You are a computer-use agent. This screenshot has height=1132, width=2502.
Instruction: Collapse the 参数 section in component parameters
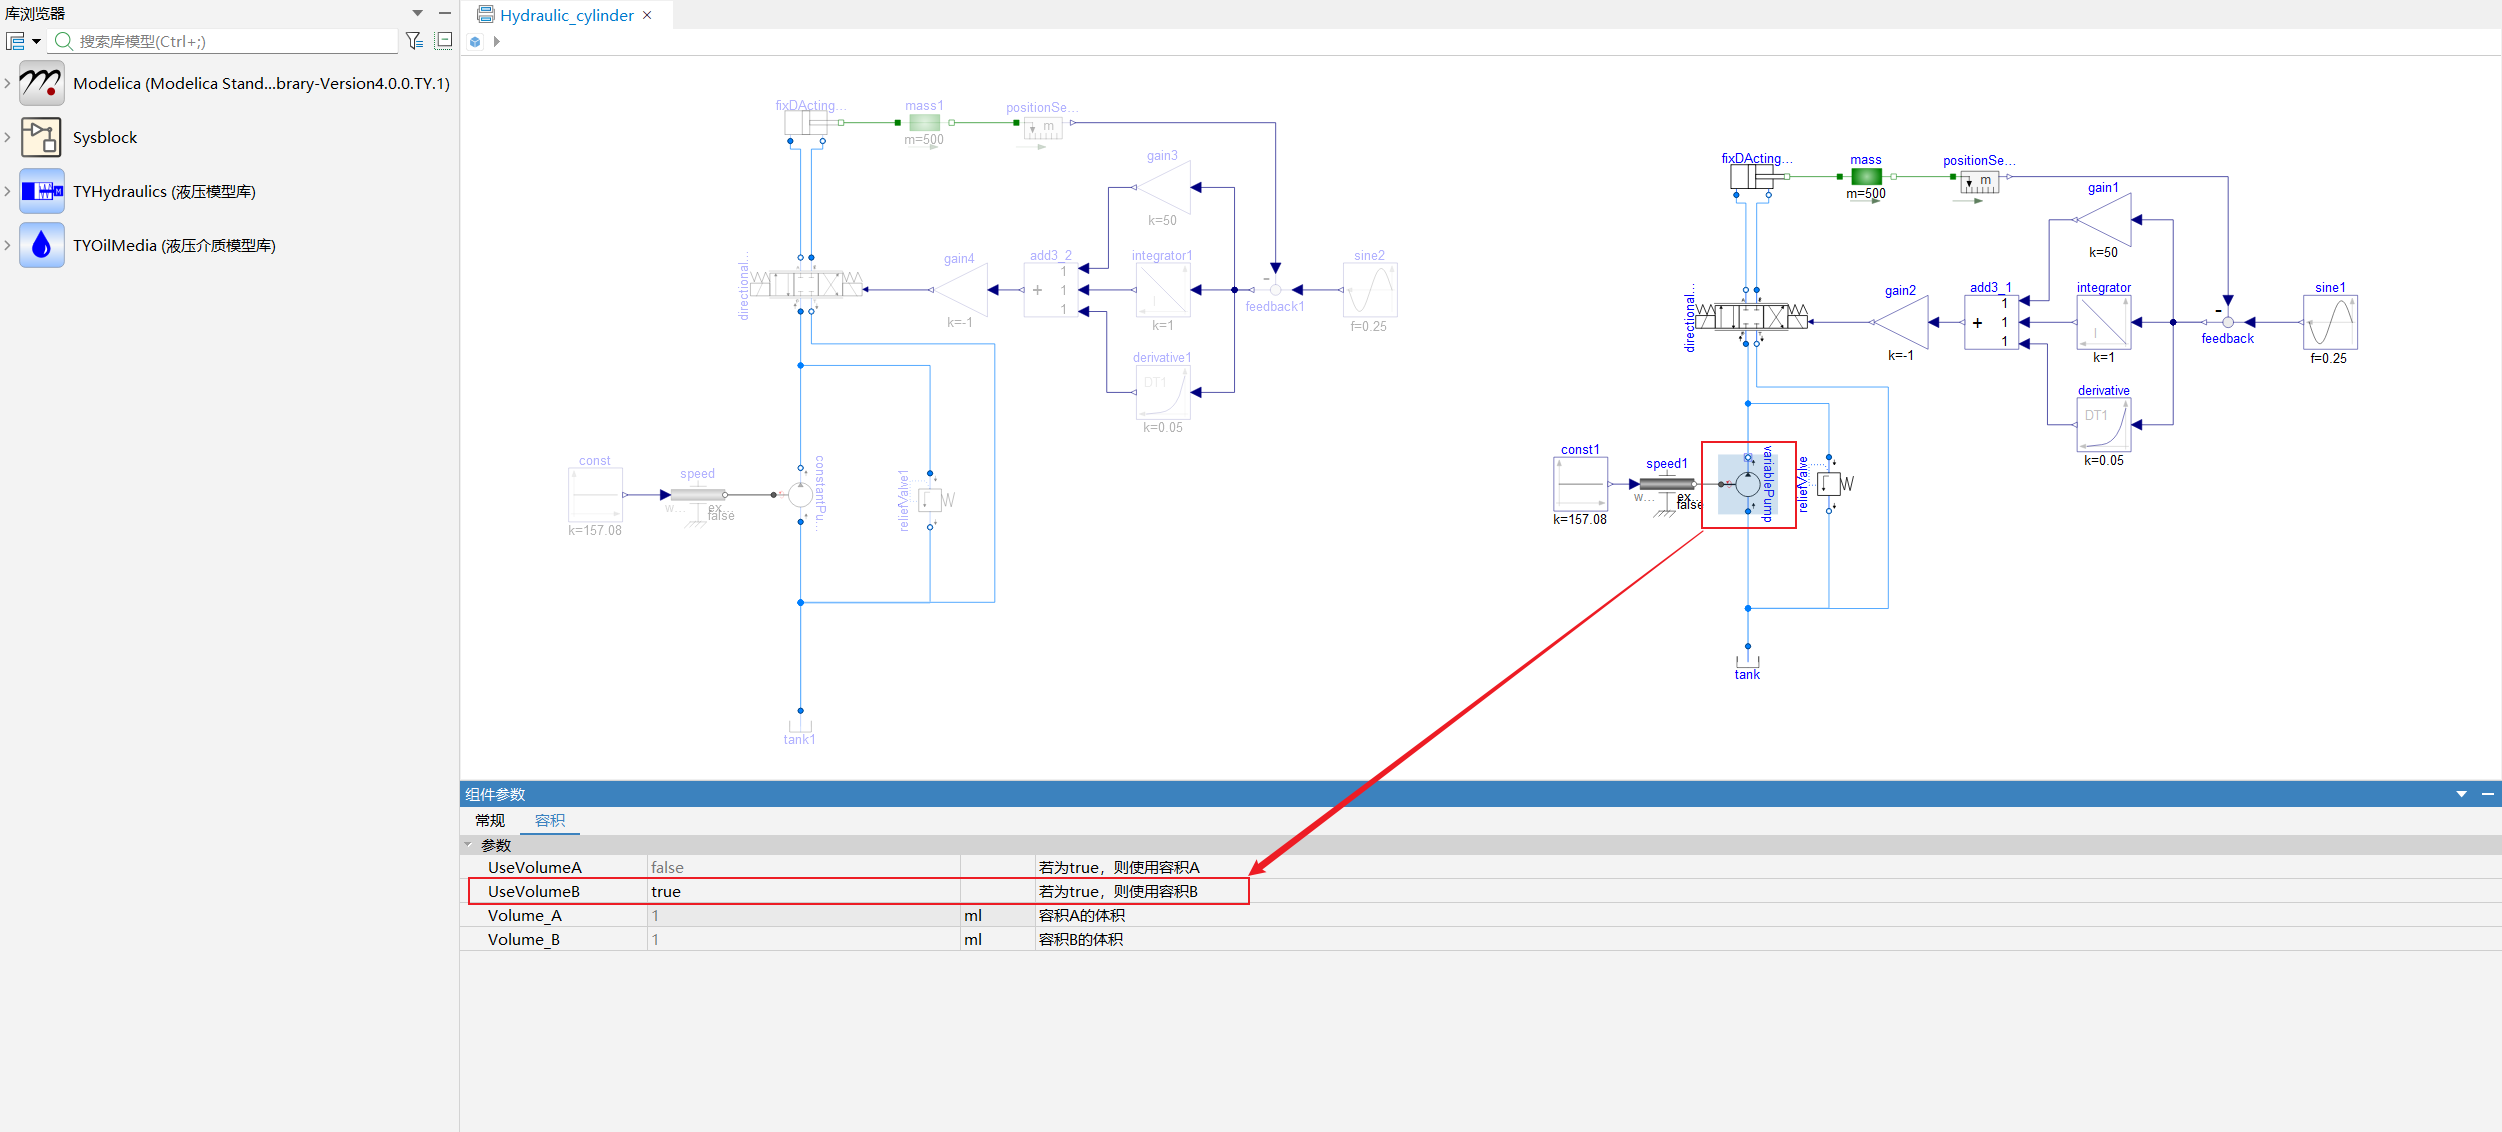coord(467,845)
